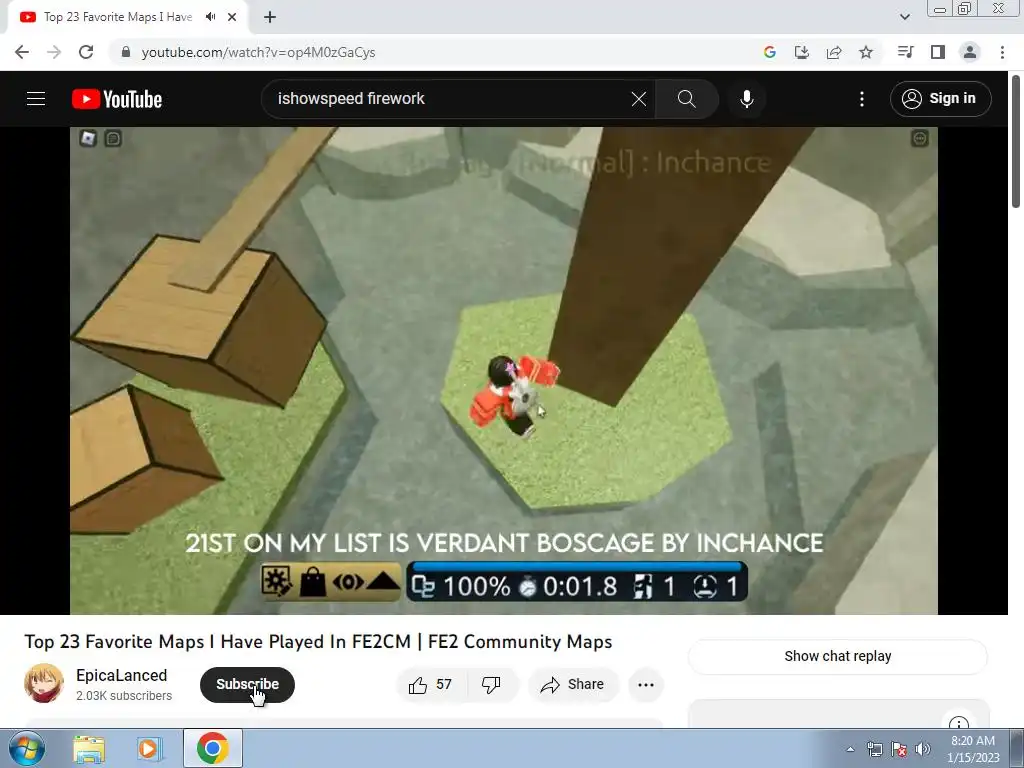Screen dimensions: 1024x768
Task: Click the page vertical scrollbar
Action: tap(1016, 142)
